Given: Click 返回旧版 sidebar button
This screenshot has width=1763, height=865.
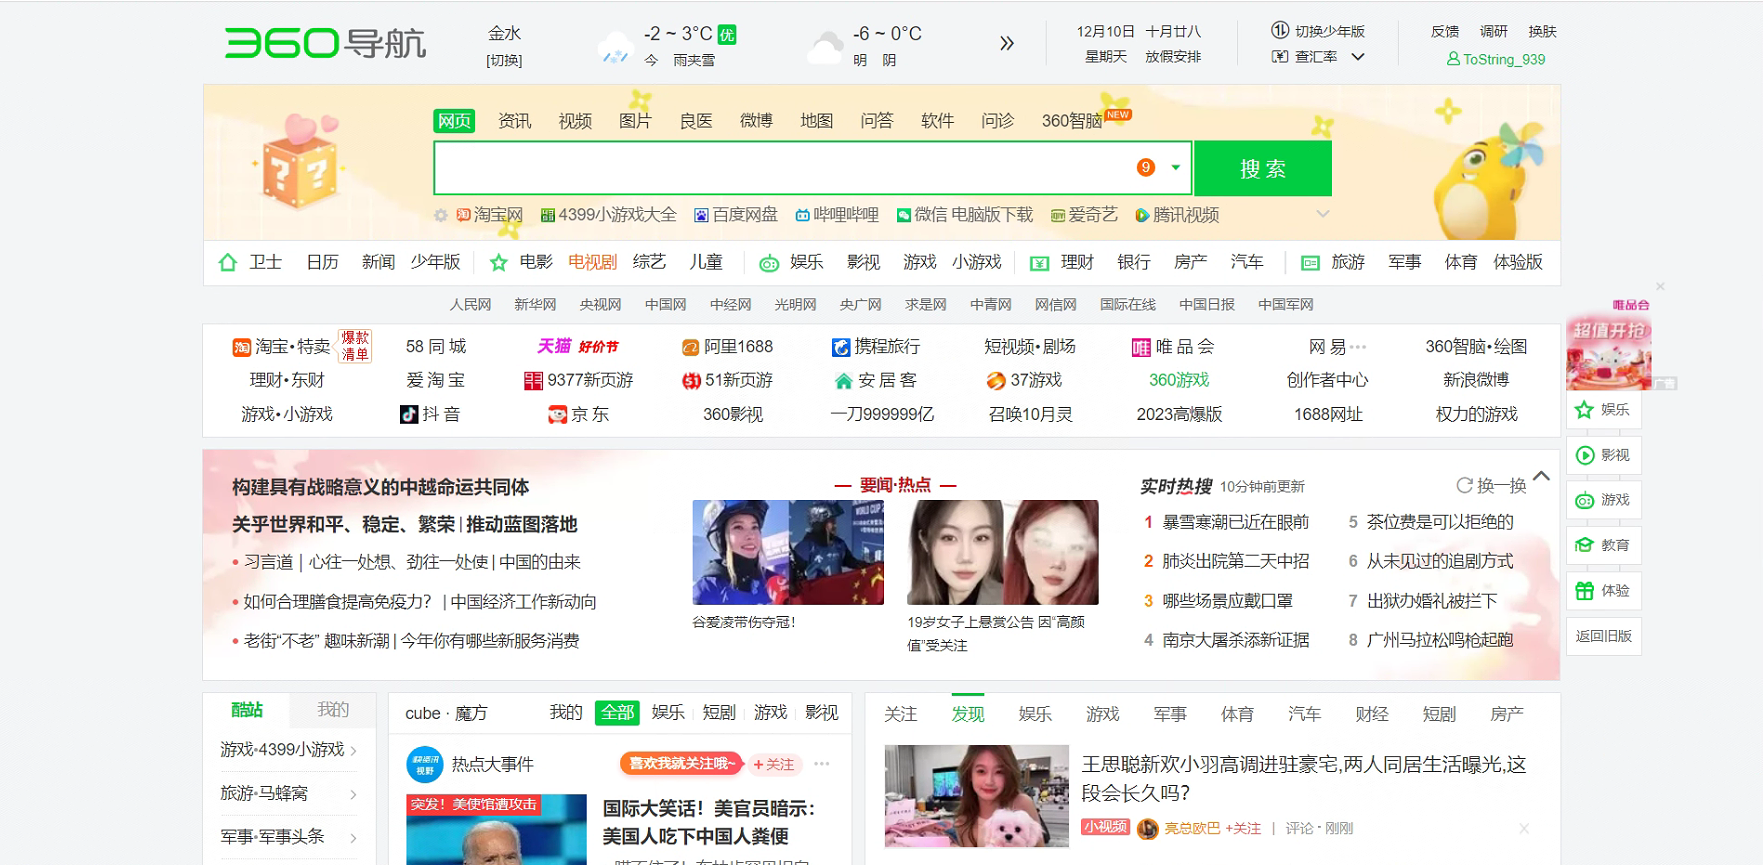Looking at the screenshot, I should click(x=1603, y=636).
